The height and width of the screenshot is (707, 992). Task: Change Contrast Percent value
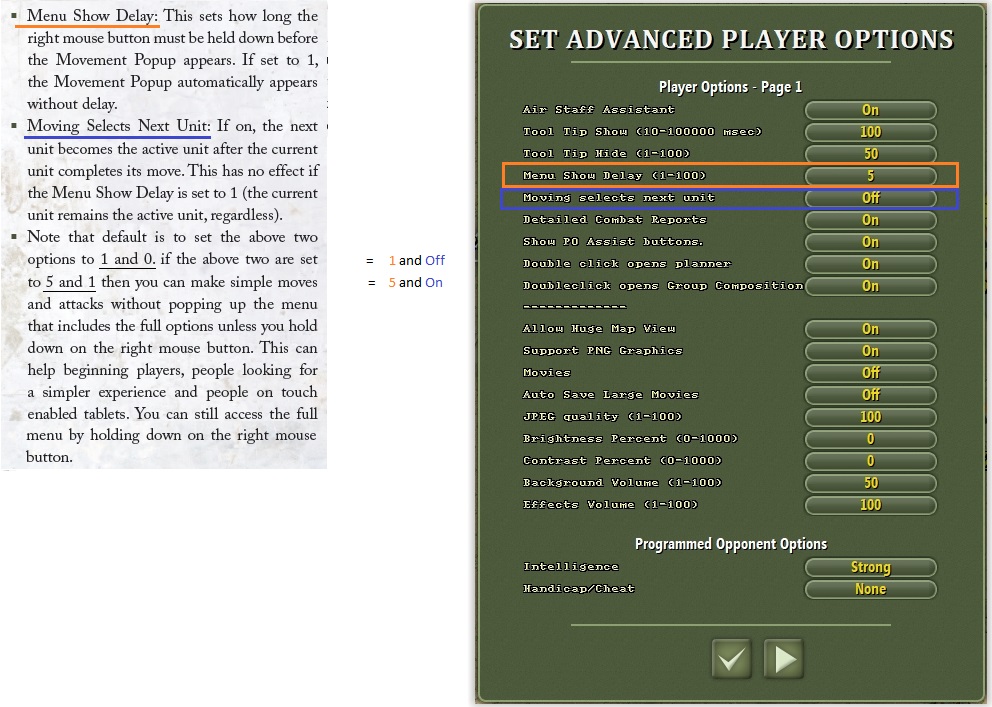pos(871,461)
